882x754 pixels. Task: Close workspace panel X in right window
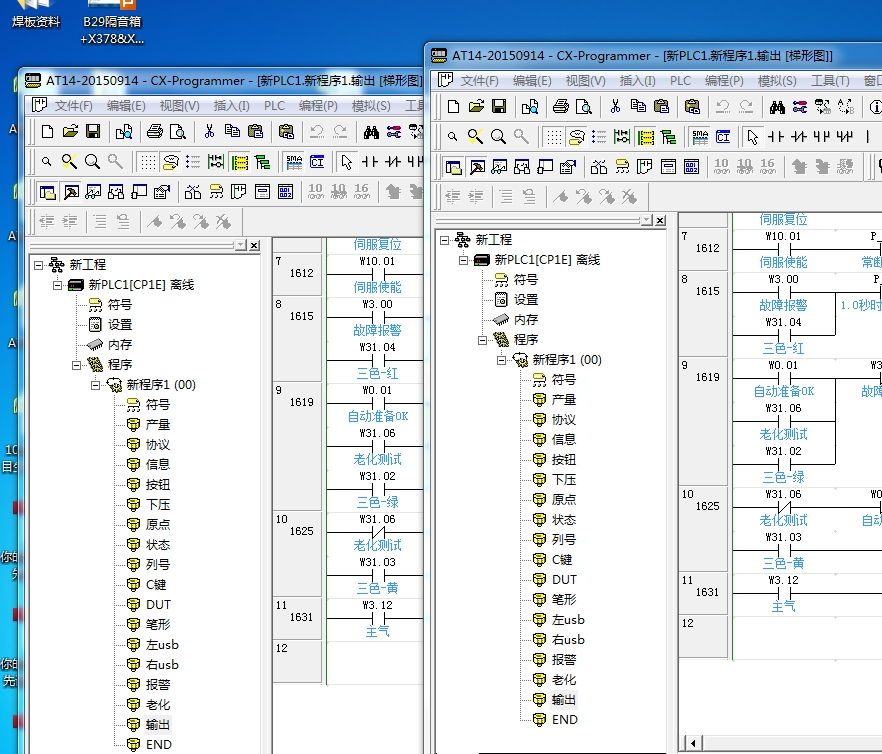point(660,220)
